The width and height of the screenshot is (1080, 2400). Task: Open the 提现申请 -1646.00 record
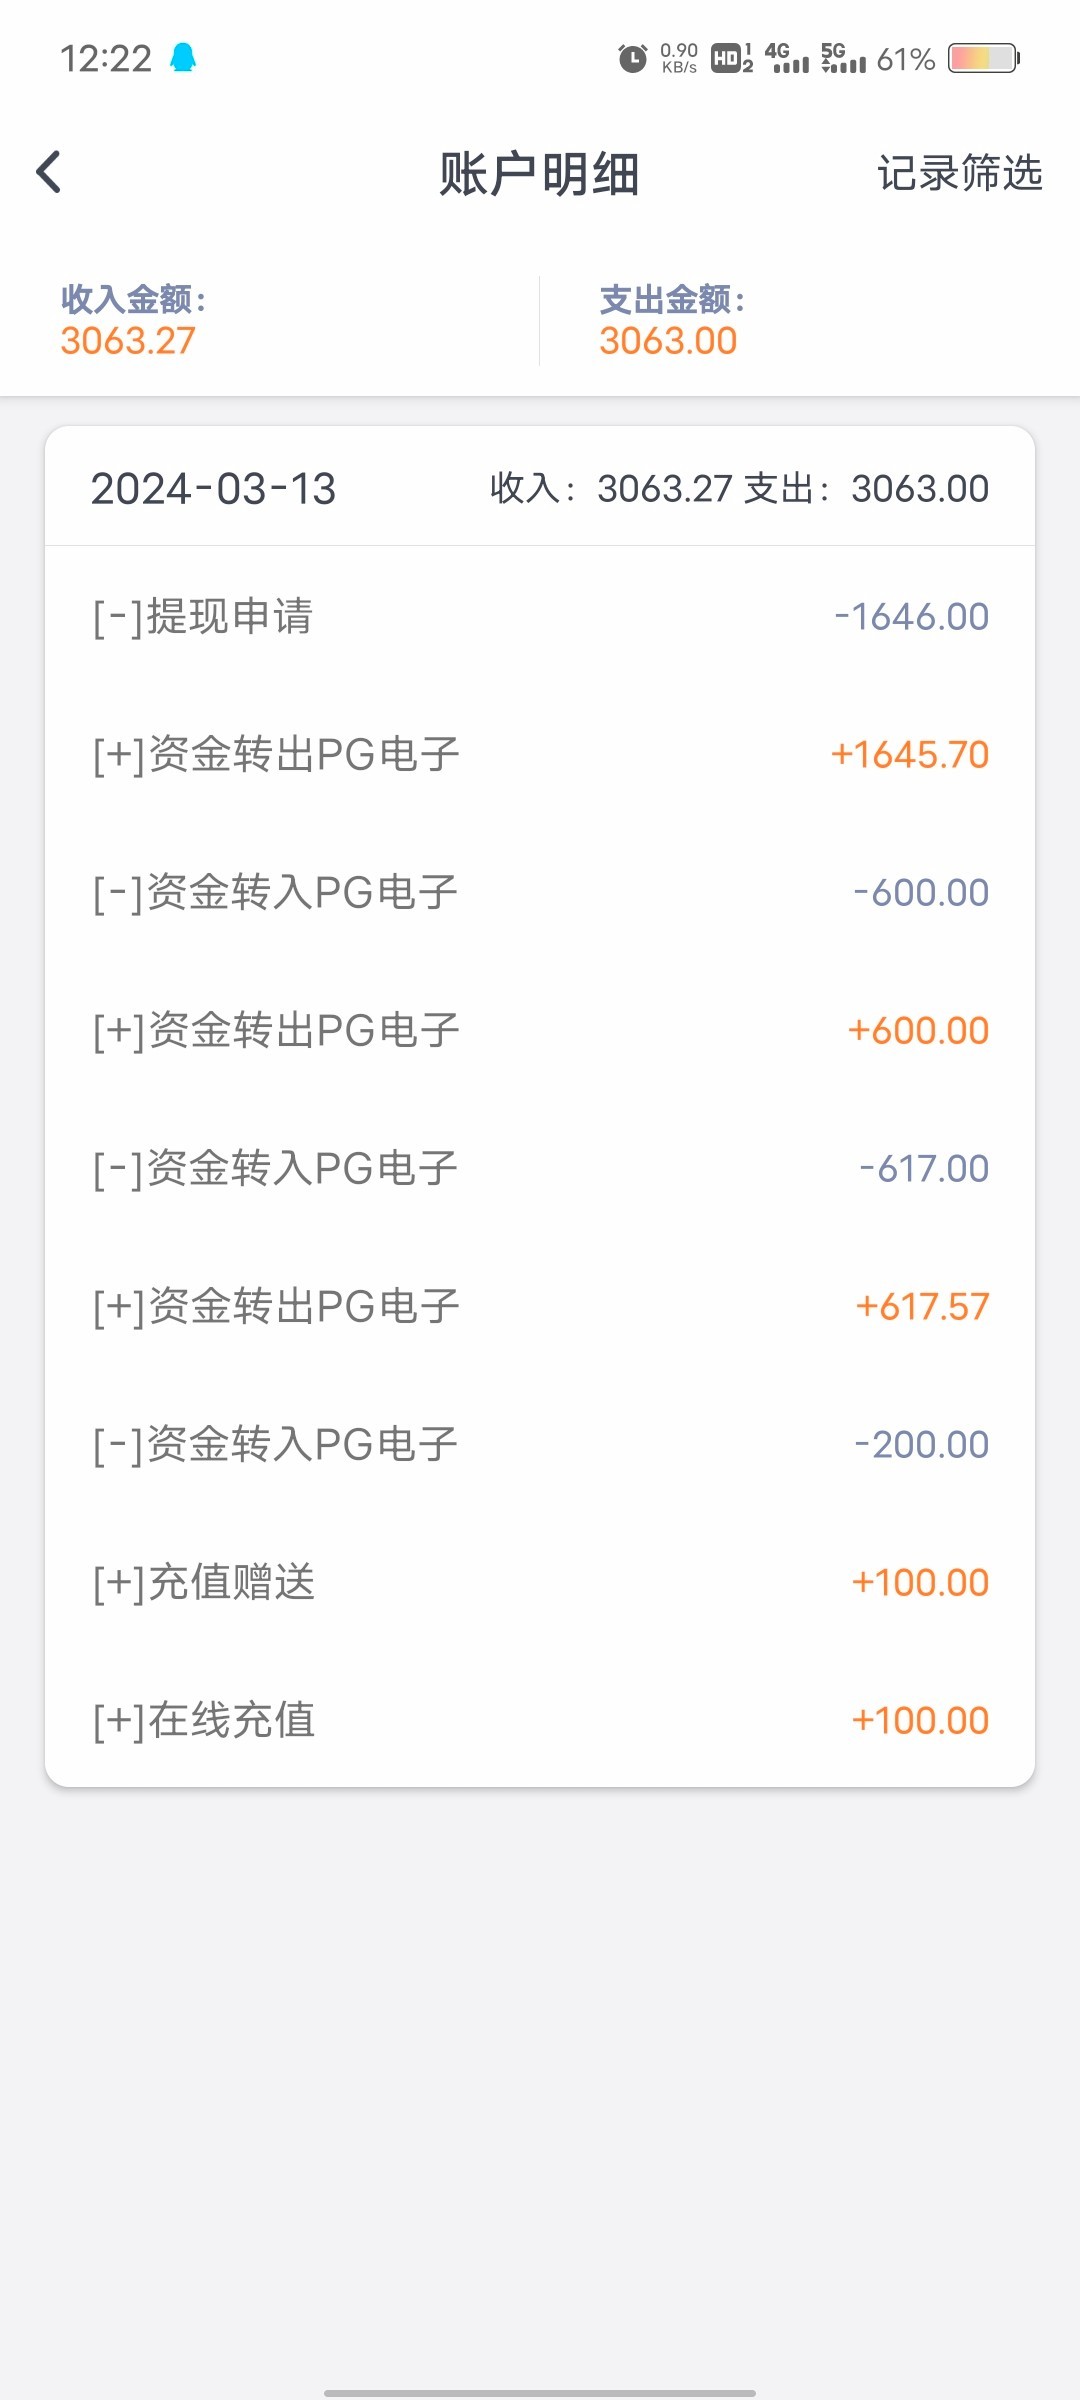(540, 616)
